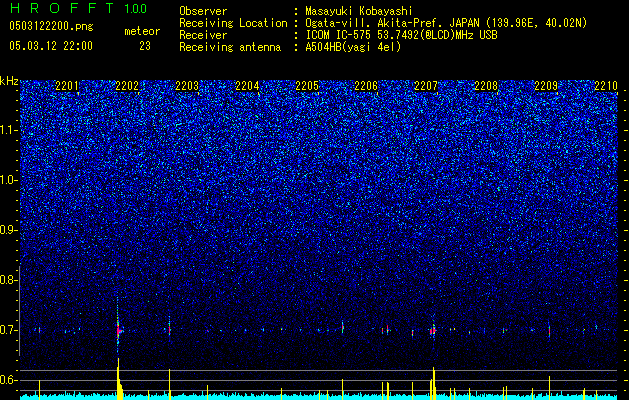Click the 2207 time marker
Image resolution: width=629 pixels, height=400 pixels.
426,86
